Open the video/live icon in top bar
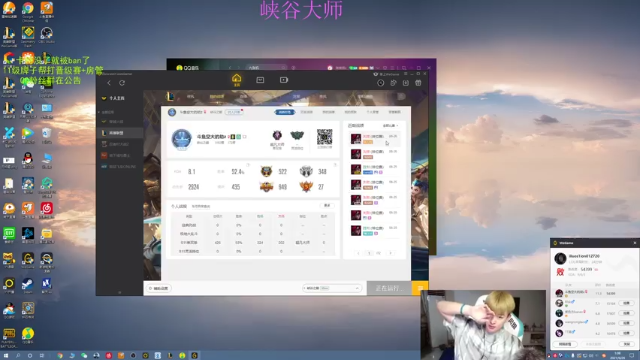This screenshot has height=360, width=640. tap(284, 80)
